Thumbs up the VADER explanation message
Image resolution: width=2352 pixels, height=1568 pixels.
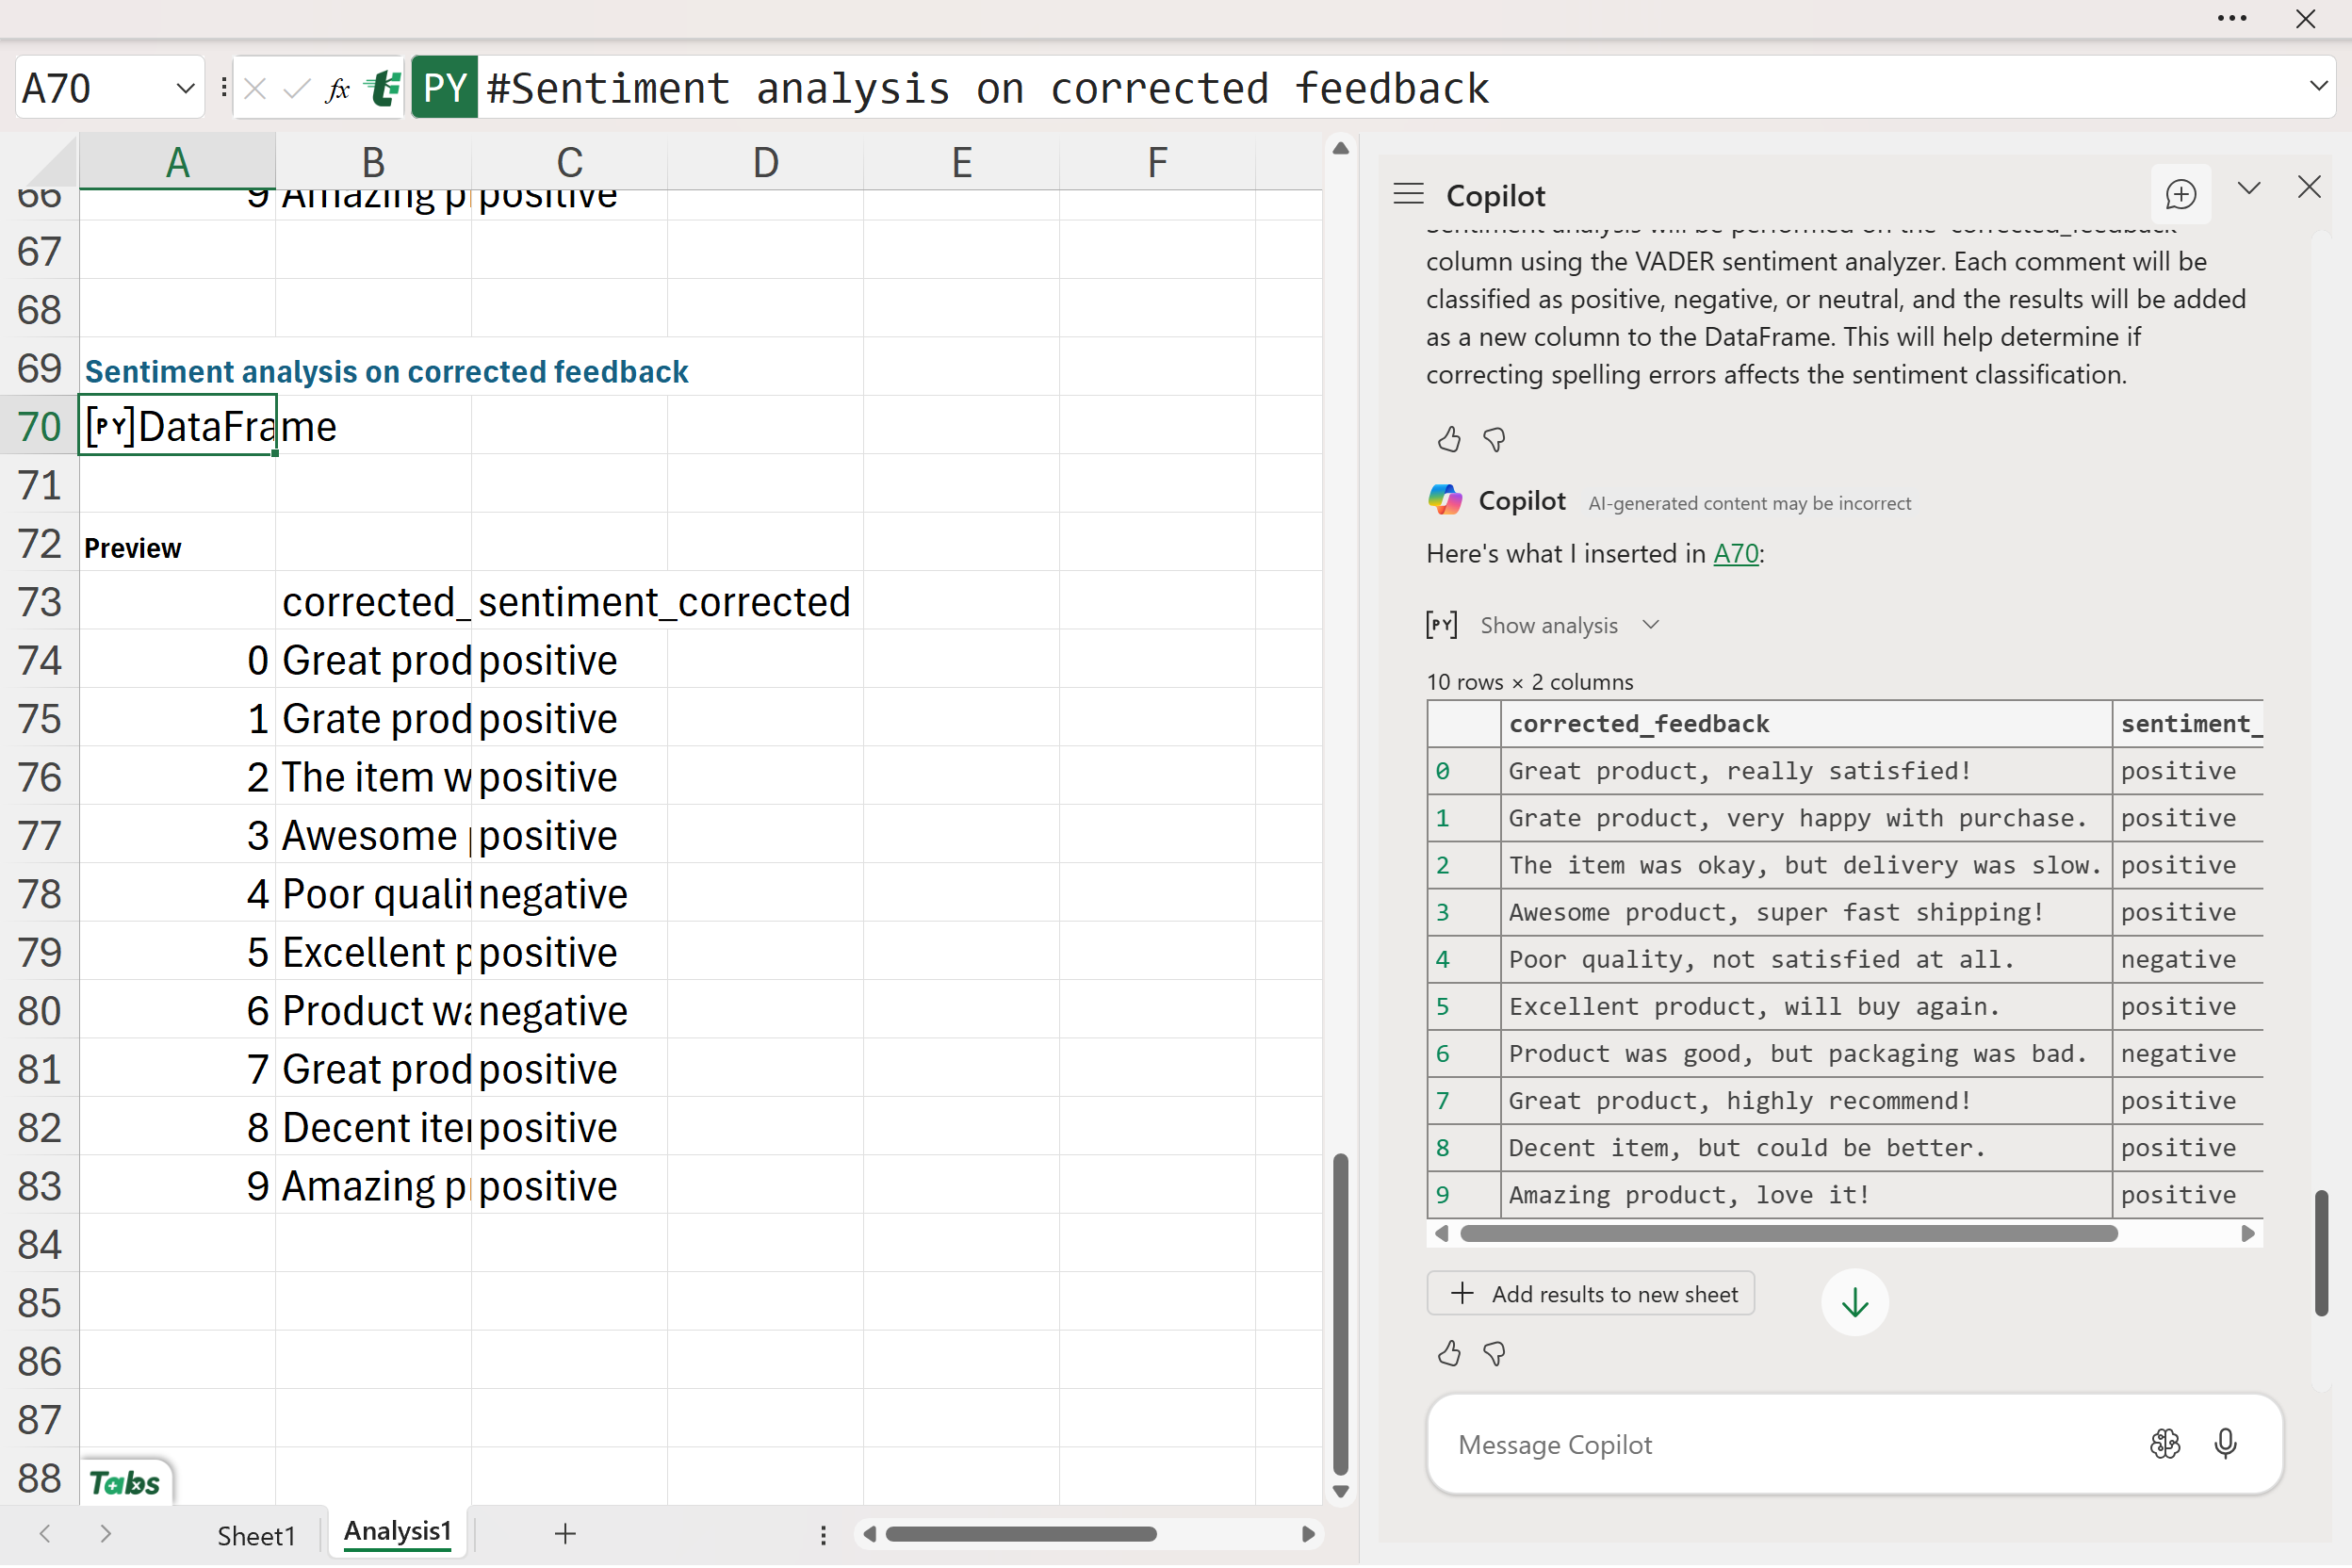coord(1449,439)
